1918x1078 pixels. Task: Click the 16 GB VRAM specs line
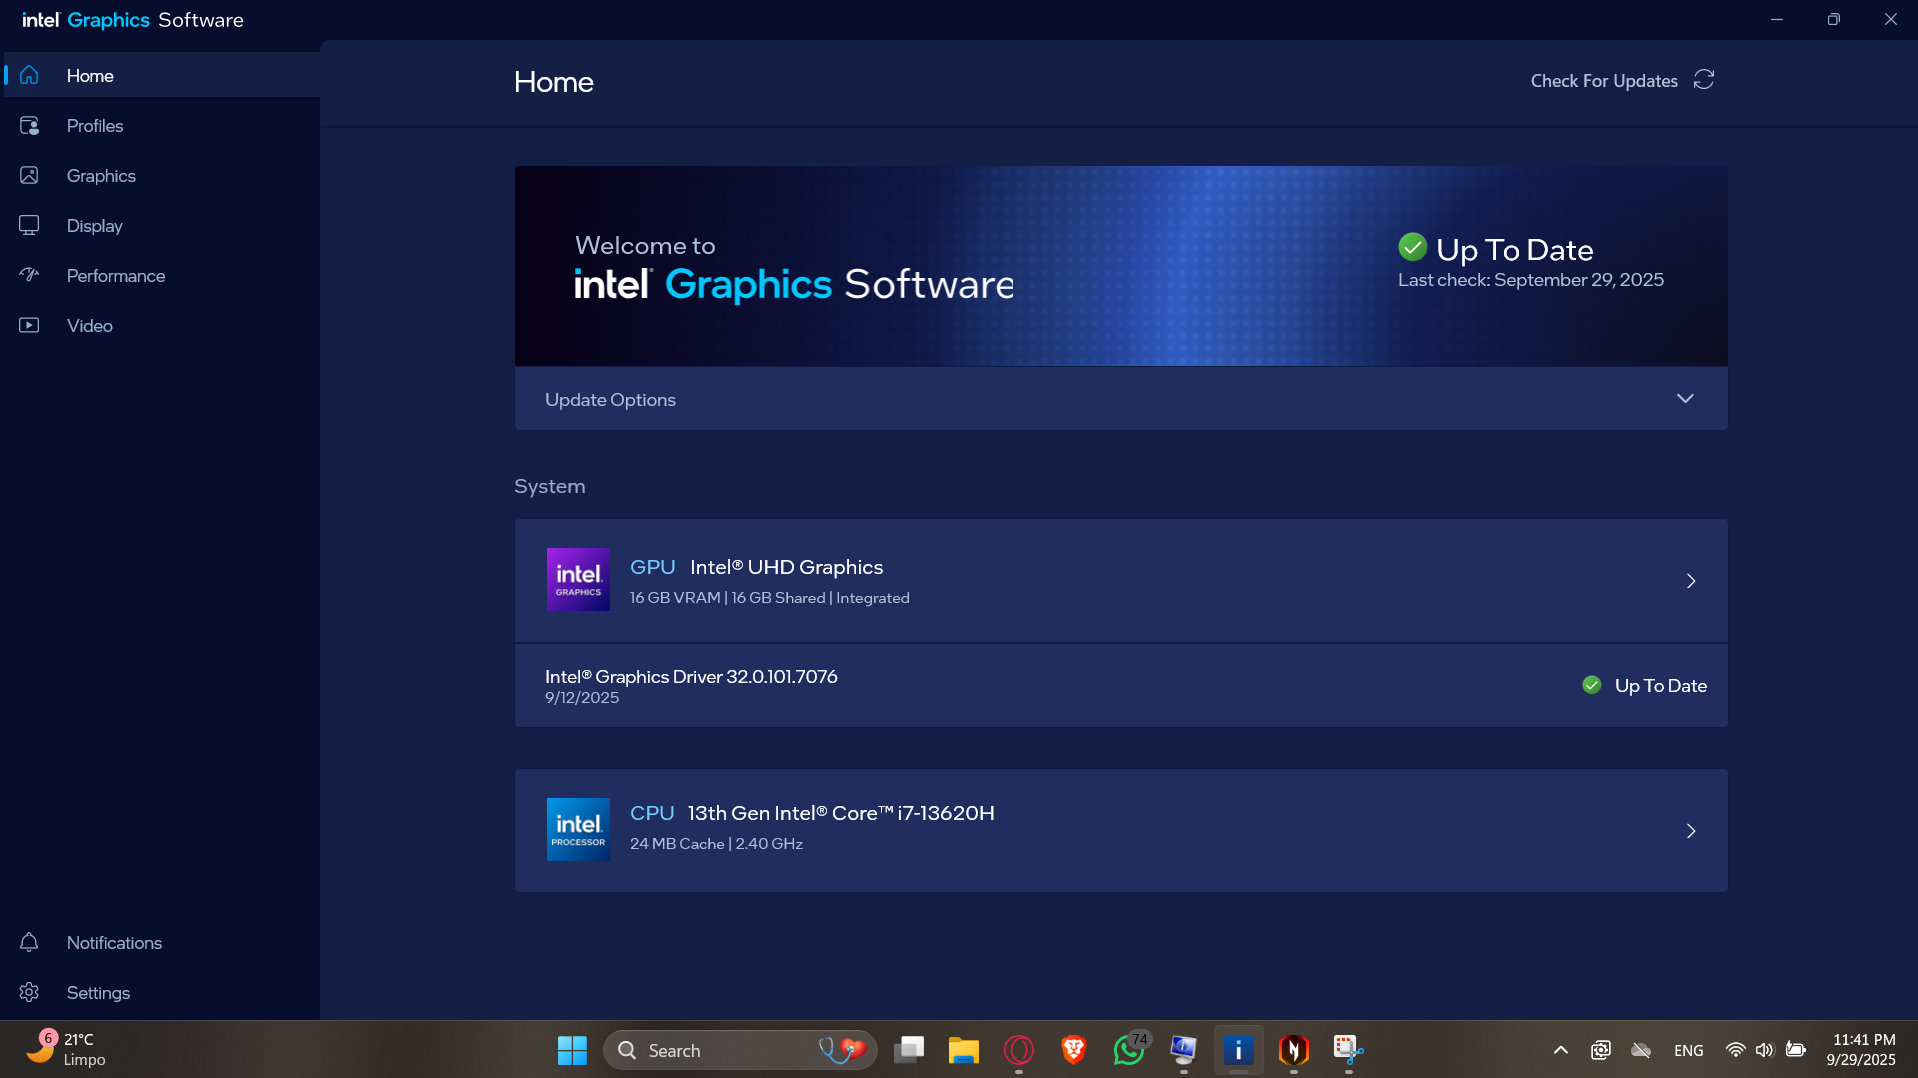click(769, 597)
